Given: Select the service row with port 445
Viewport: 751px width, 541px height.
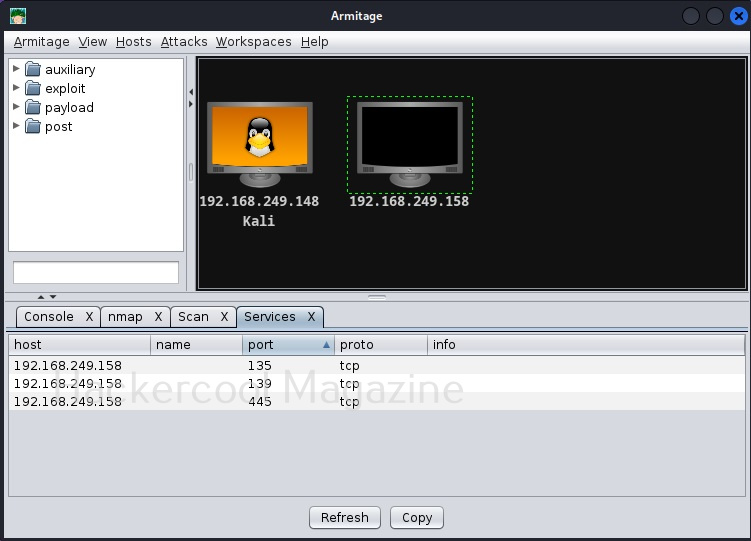Looking at the screenshot, I should (x=376, y=401).
